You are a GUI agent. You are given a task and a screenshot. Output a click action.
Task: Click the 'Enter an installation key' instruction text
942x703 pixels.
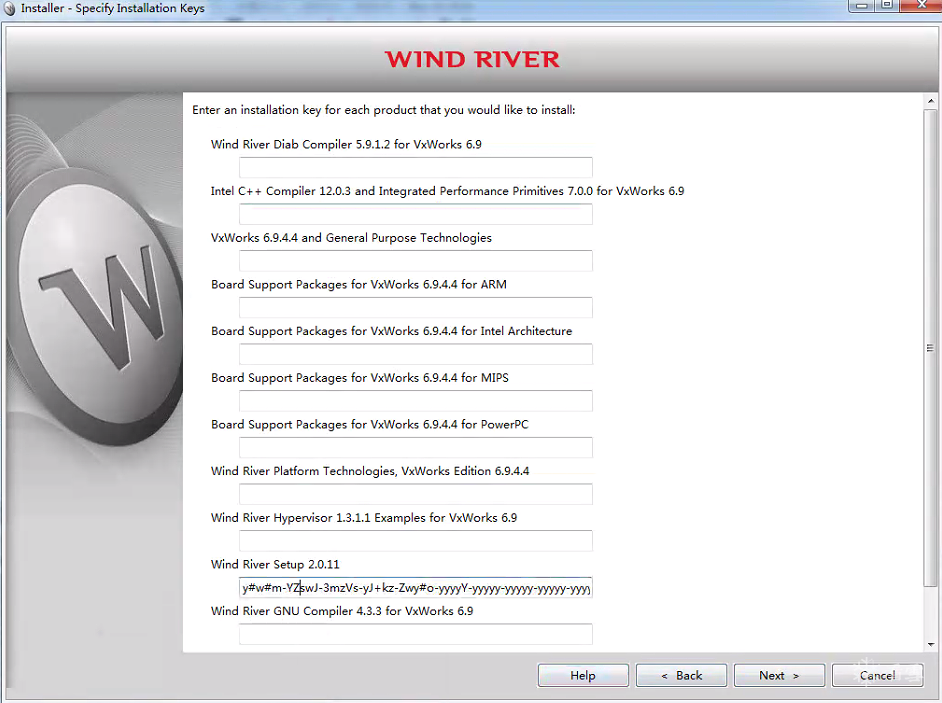(384, 110)
